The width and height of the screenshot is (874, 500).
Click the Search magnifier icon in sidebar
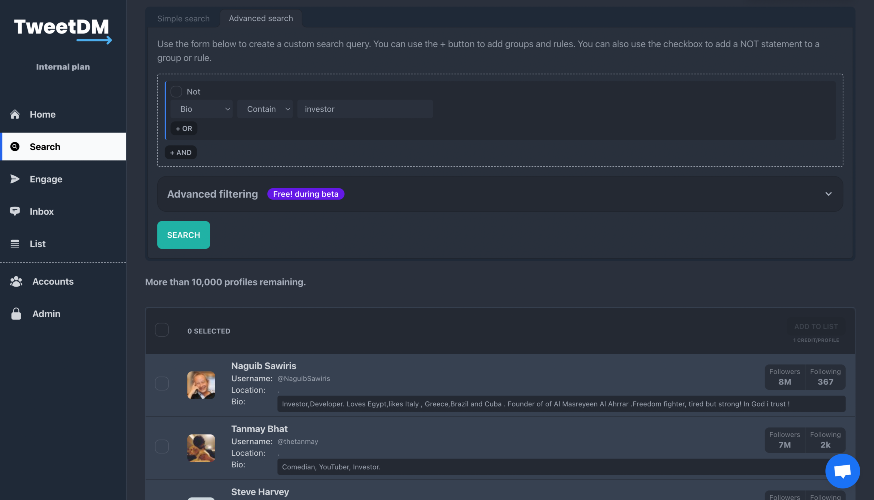click(15, 147)
